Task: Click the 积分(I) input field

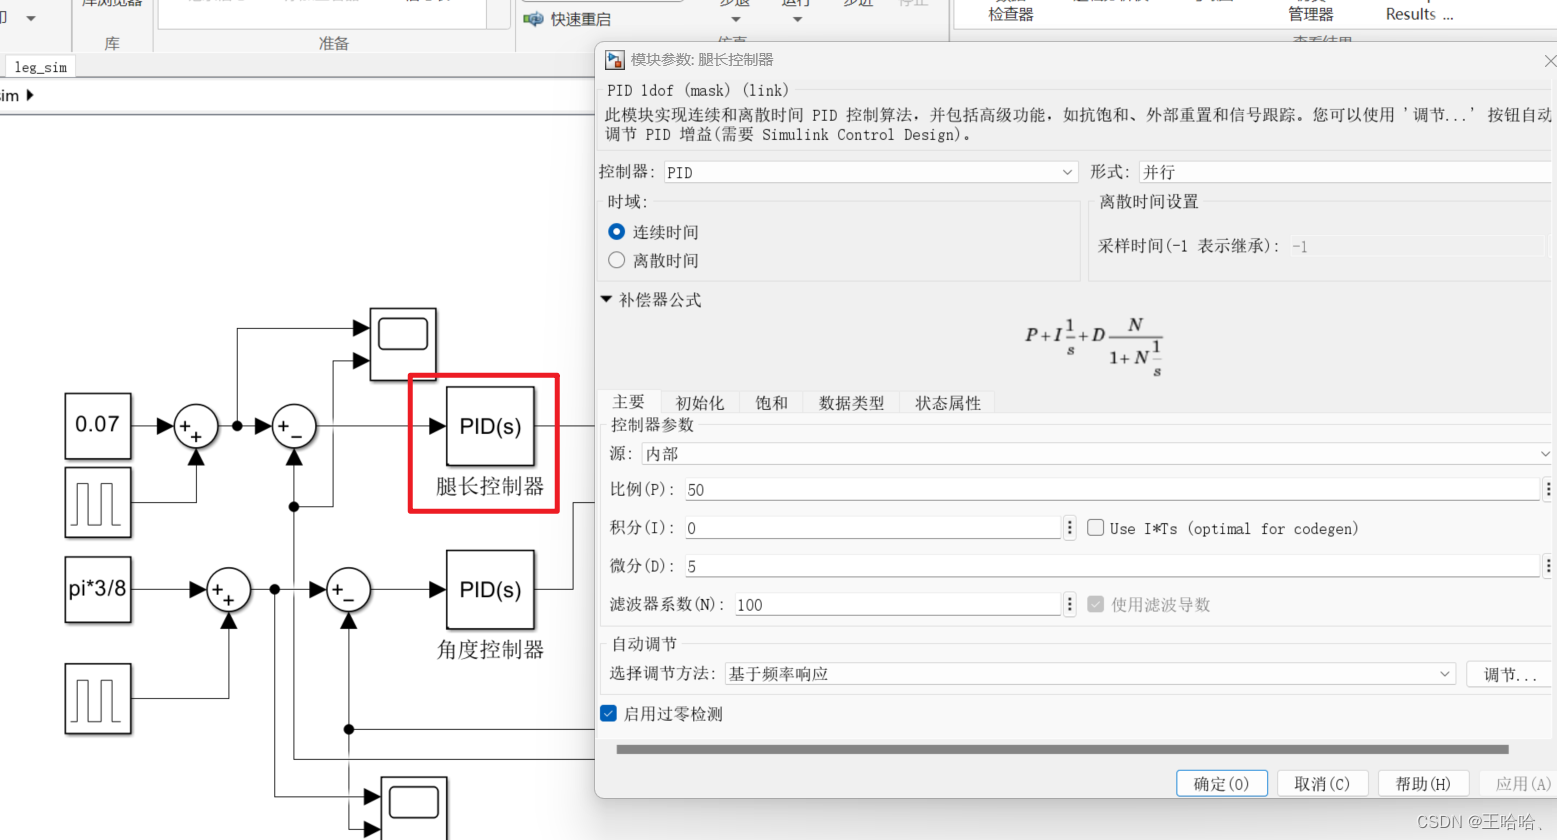Action: coord(872,528)
